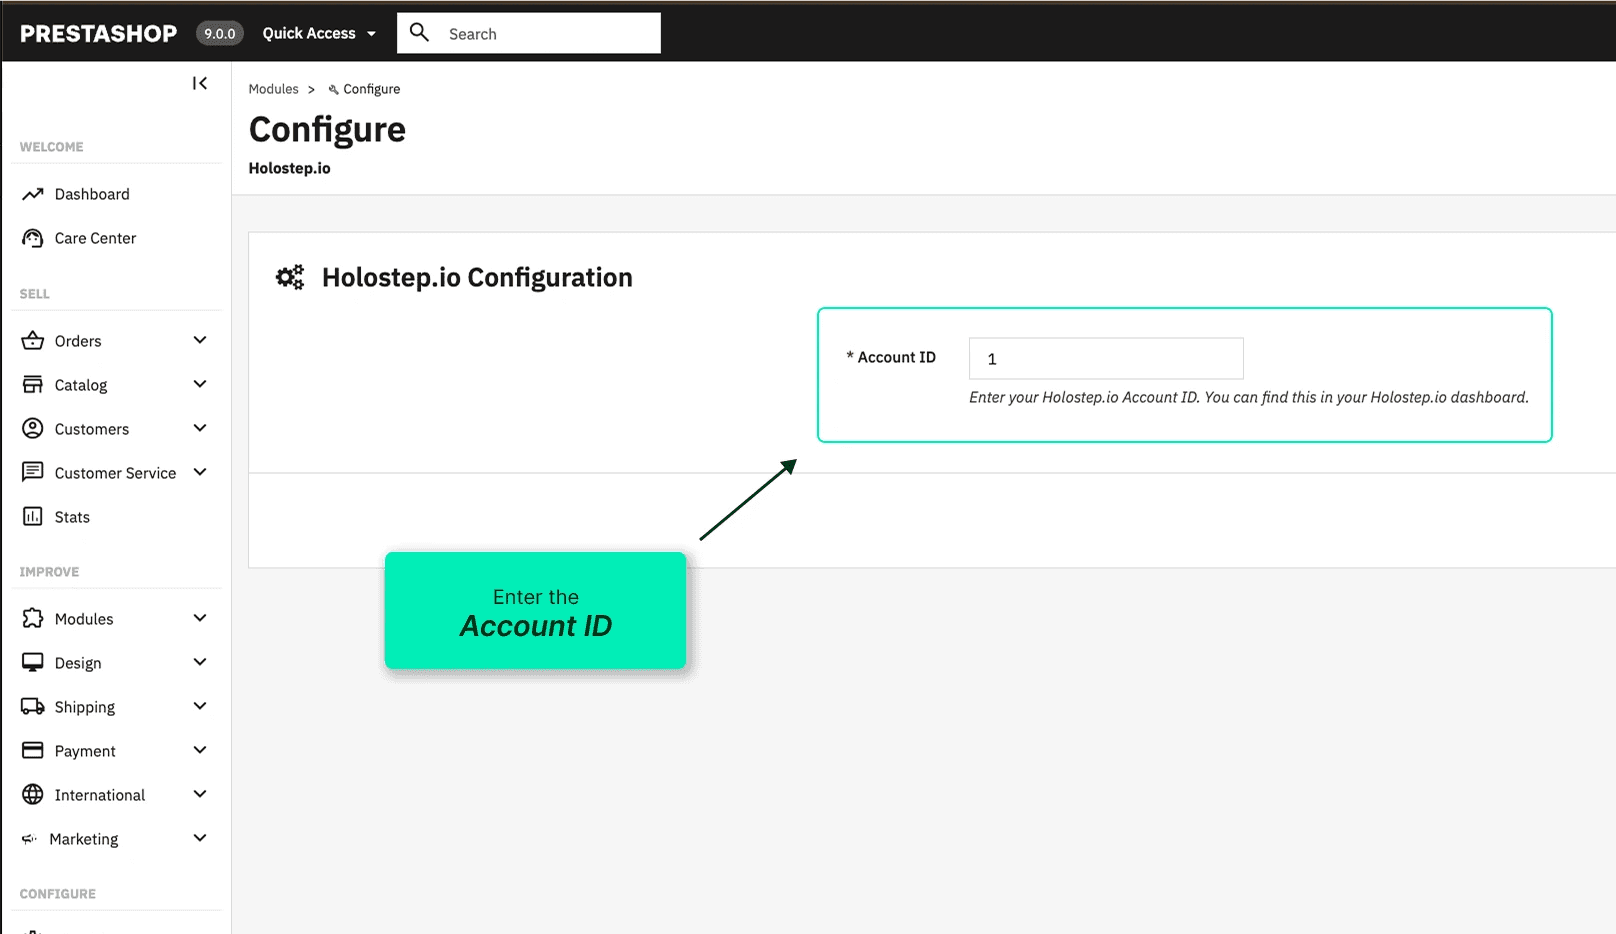Click the Design monitor icon
Screen dimensions: 1616x934
(33, 662)
